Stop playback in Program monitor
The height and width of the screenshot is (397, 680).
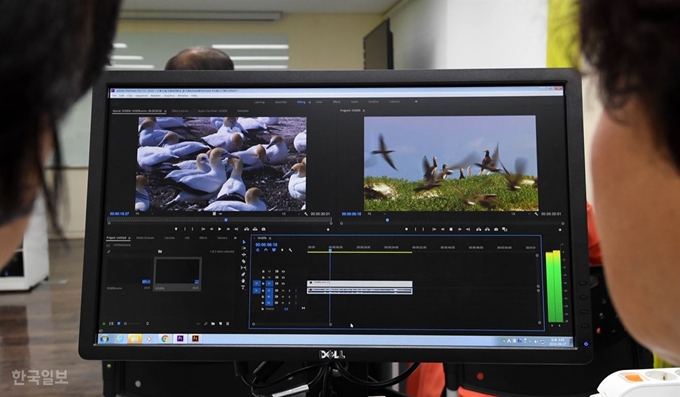[451, 229]
